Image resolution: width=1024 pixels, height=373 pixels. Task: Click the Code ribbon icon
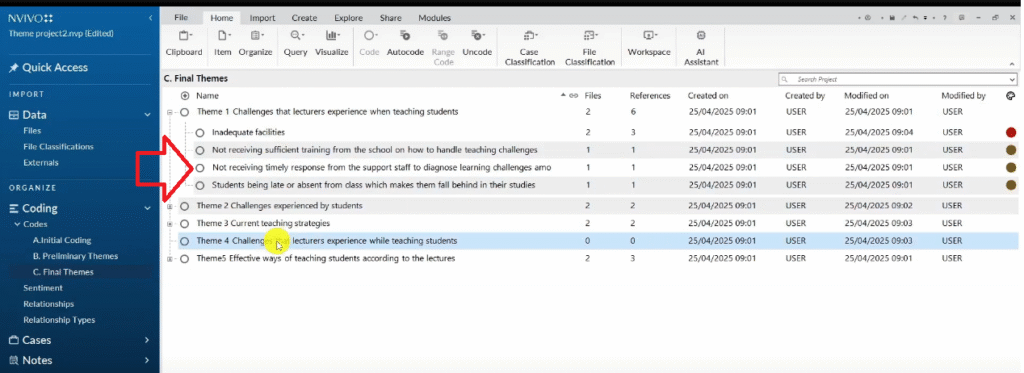pyautogui.click(x=370, y=35)
